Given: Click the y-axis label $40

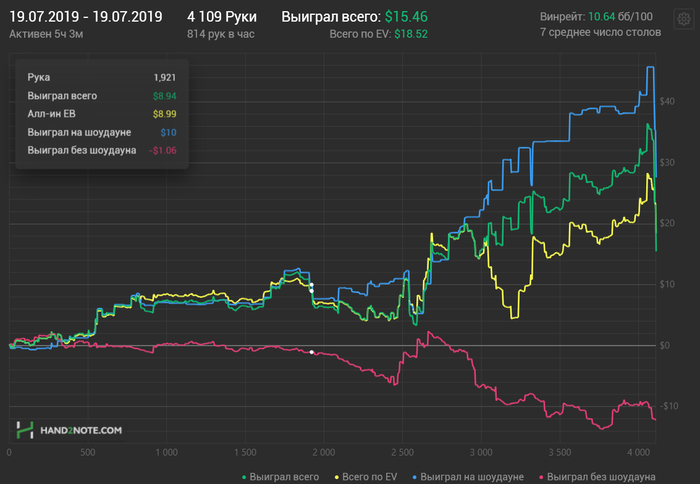Looking at the screenshot, I should click(x=667, y=101).
